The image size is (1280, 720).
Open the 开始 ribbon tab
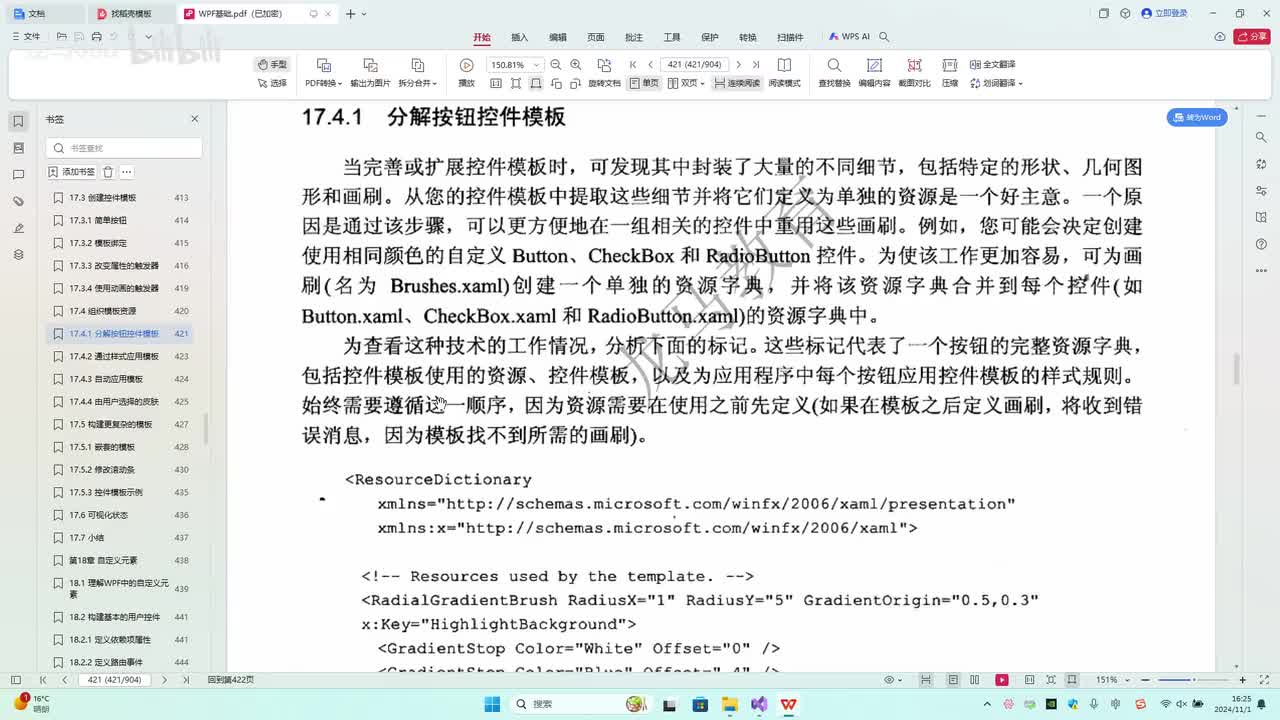point(482,37)
